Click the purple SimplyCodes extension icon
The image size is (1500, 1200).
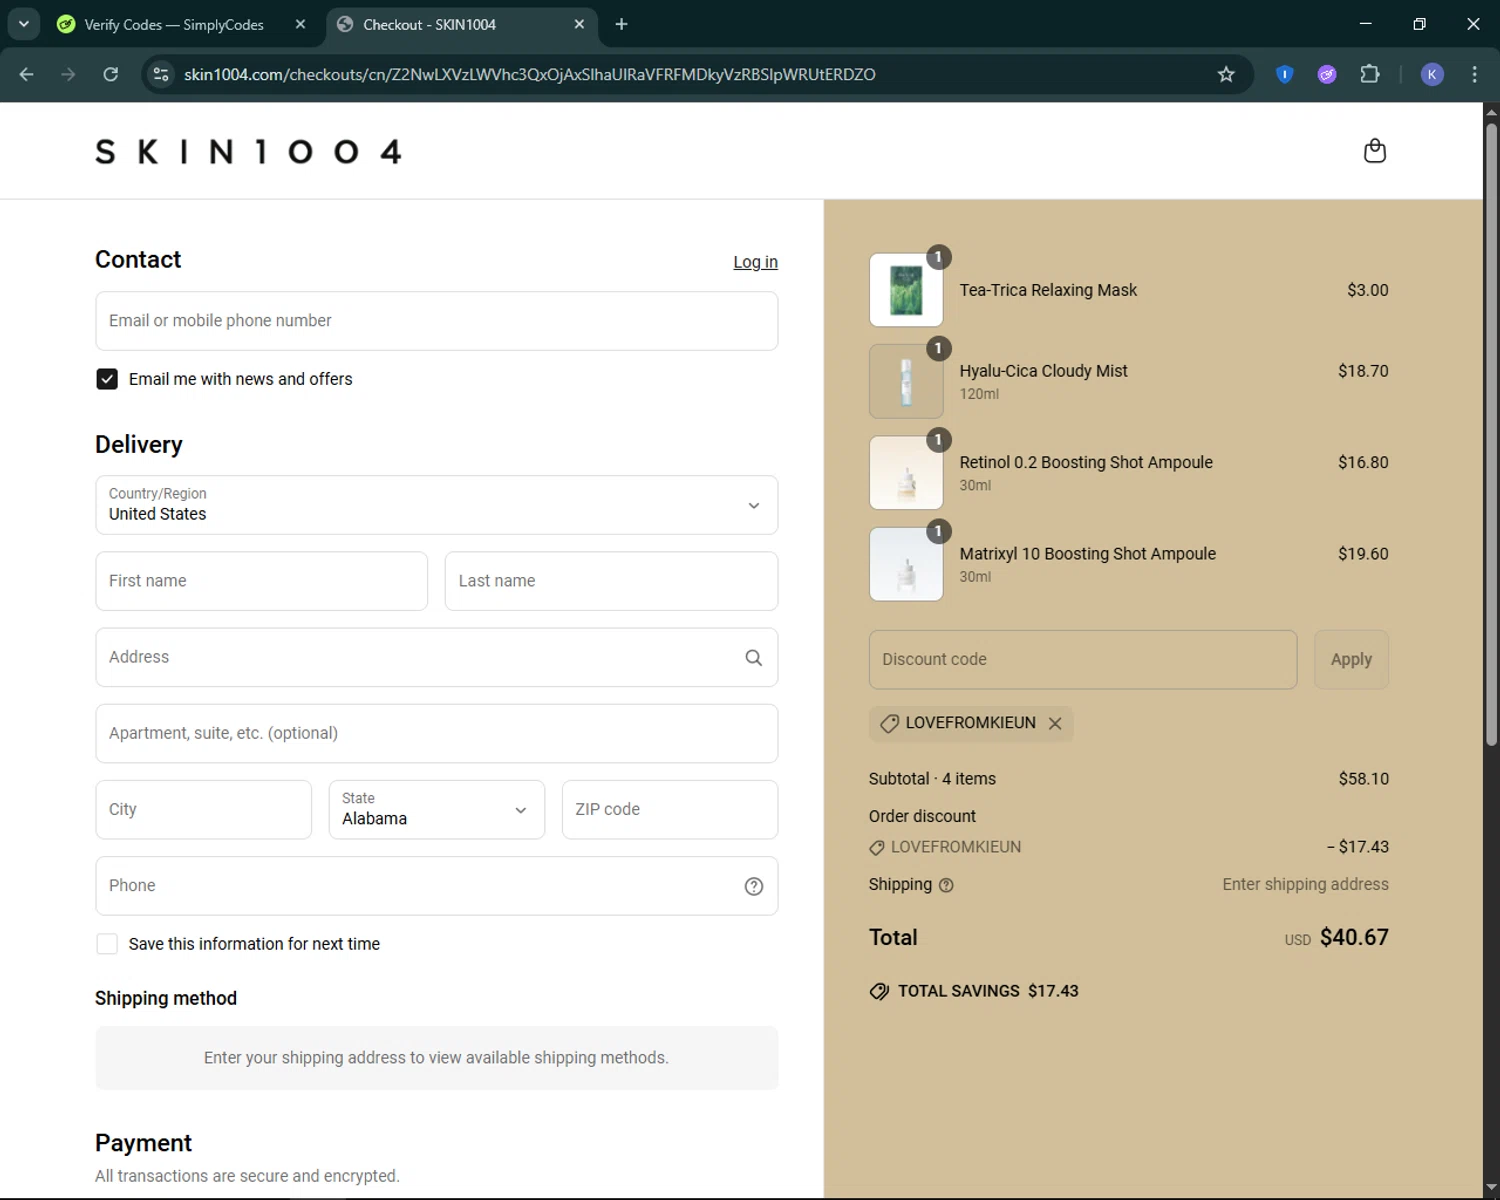coord(1327,74)
